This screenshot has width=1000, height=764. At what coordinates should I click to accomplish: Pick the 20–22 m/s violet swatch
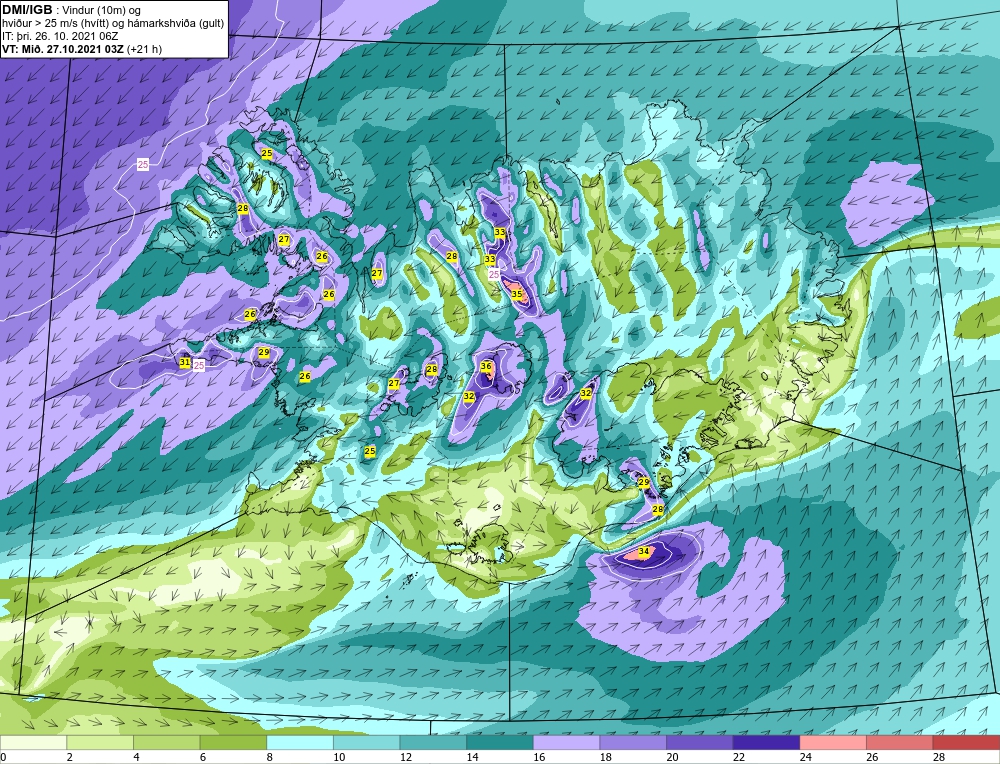(x=700, y=742)
